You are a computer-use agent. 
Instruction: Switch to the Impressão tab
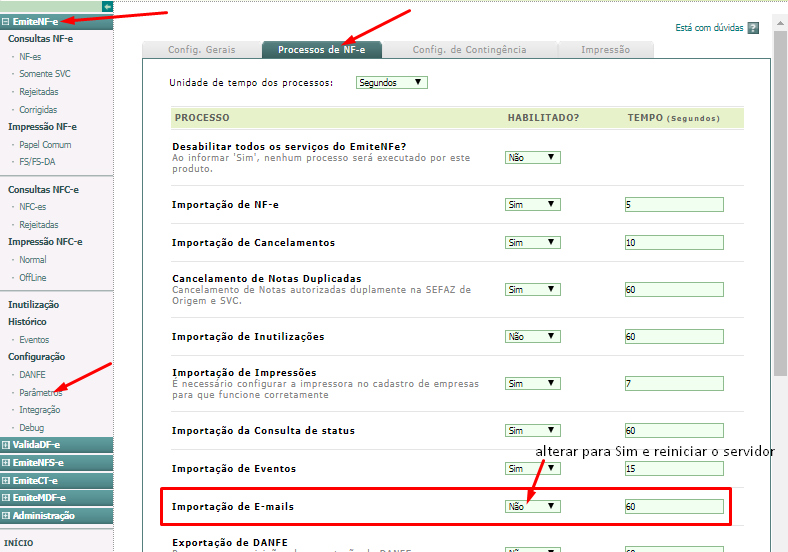(606, 50)
